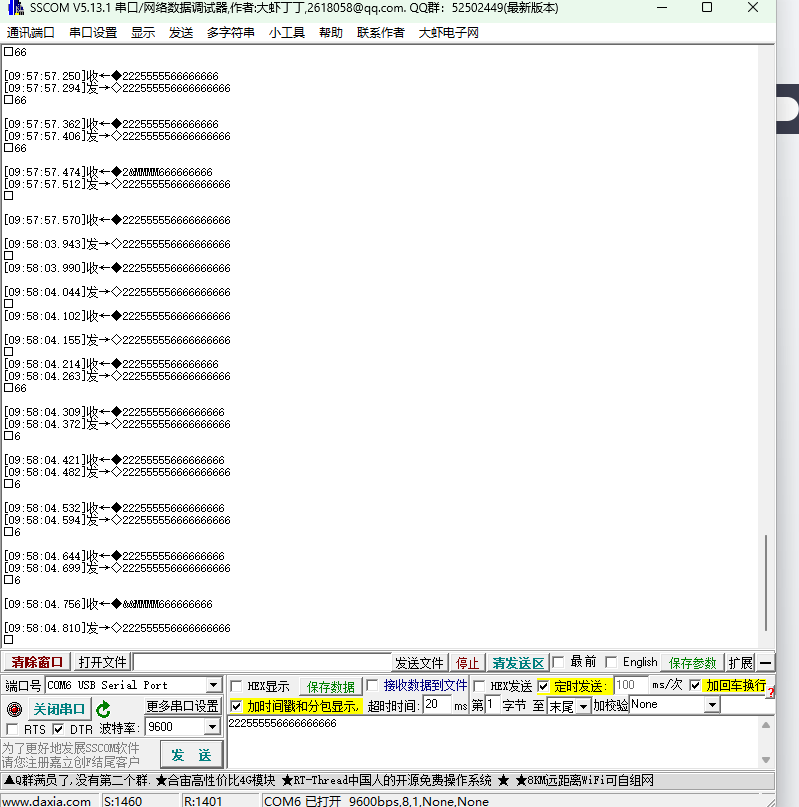This screenshot has height=807, width=799.
Task: Click the send text area containing 222555556666666666
Action: pos(493,742)
